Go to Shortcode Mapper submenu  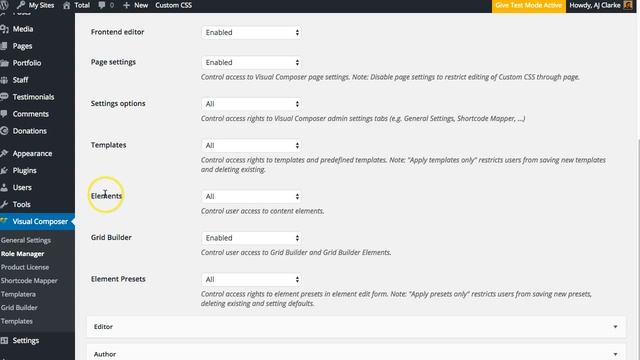pyautogui.click(x=29, y=281)
